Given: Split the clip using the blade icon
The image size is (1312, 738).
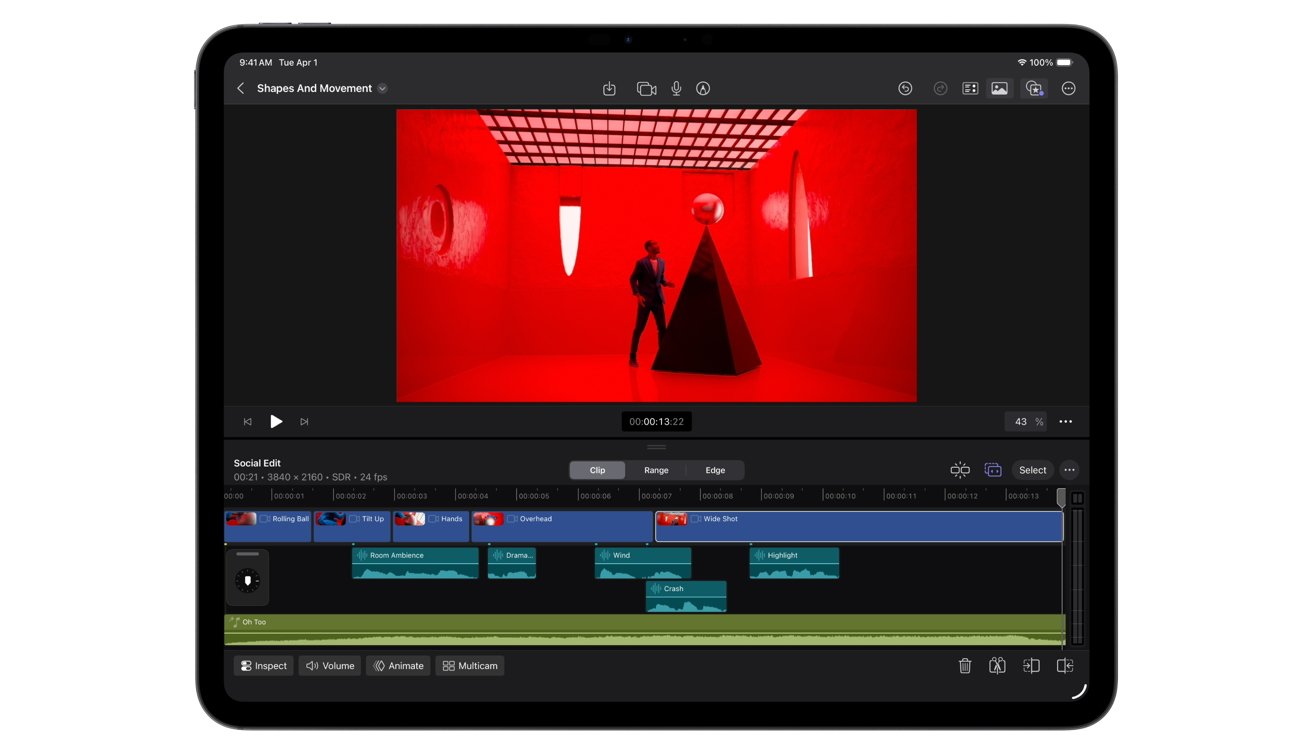Looking at the screenshot, I should click(x=997, y=665).
